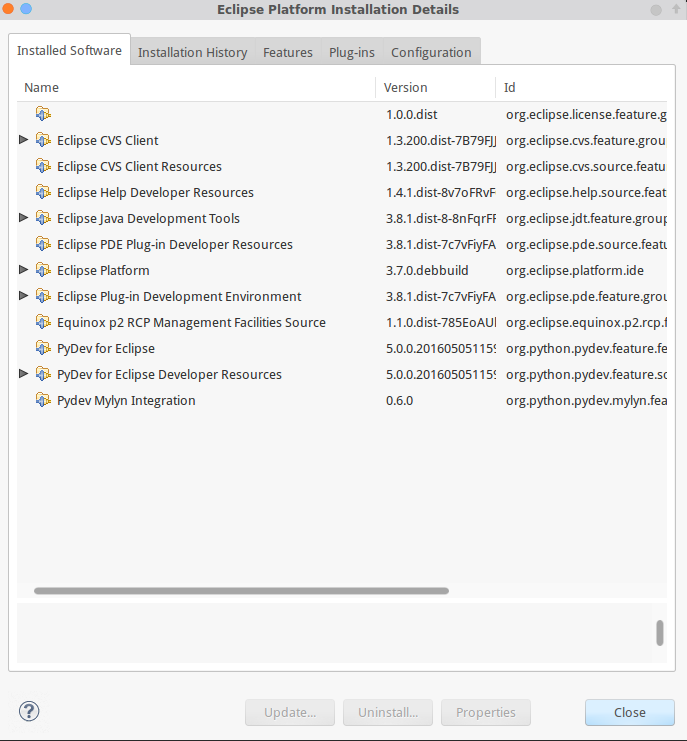Image resolution: width=687 pixels, height=741 pixels.
Task: Click the orange window button in the title bar
Action: (7, 8)
